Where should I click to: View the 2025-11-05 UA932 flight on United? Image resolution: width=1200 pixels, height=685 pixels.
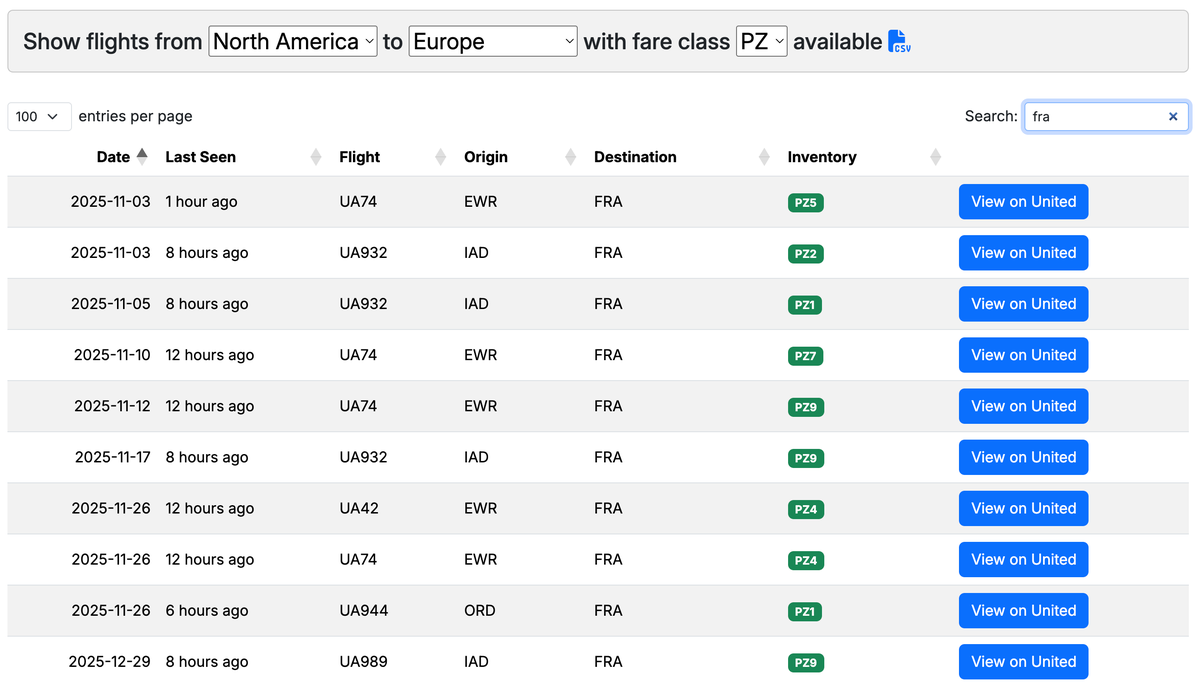click(x=1023, y=303)
